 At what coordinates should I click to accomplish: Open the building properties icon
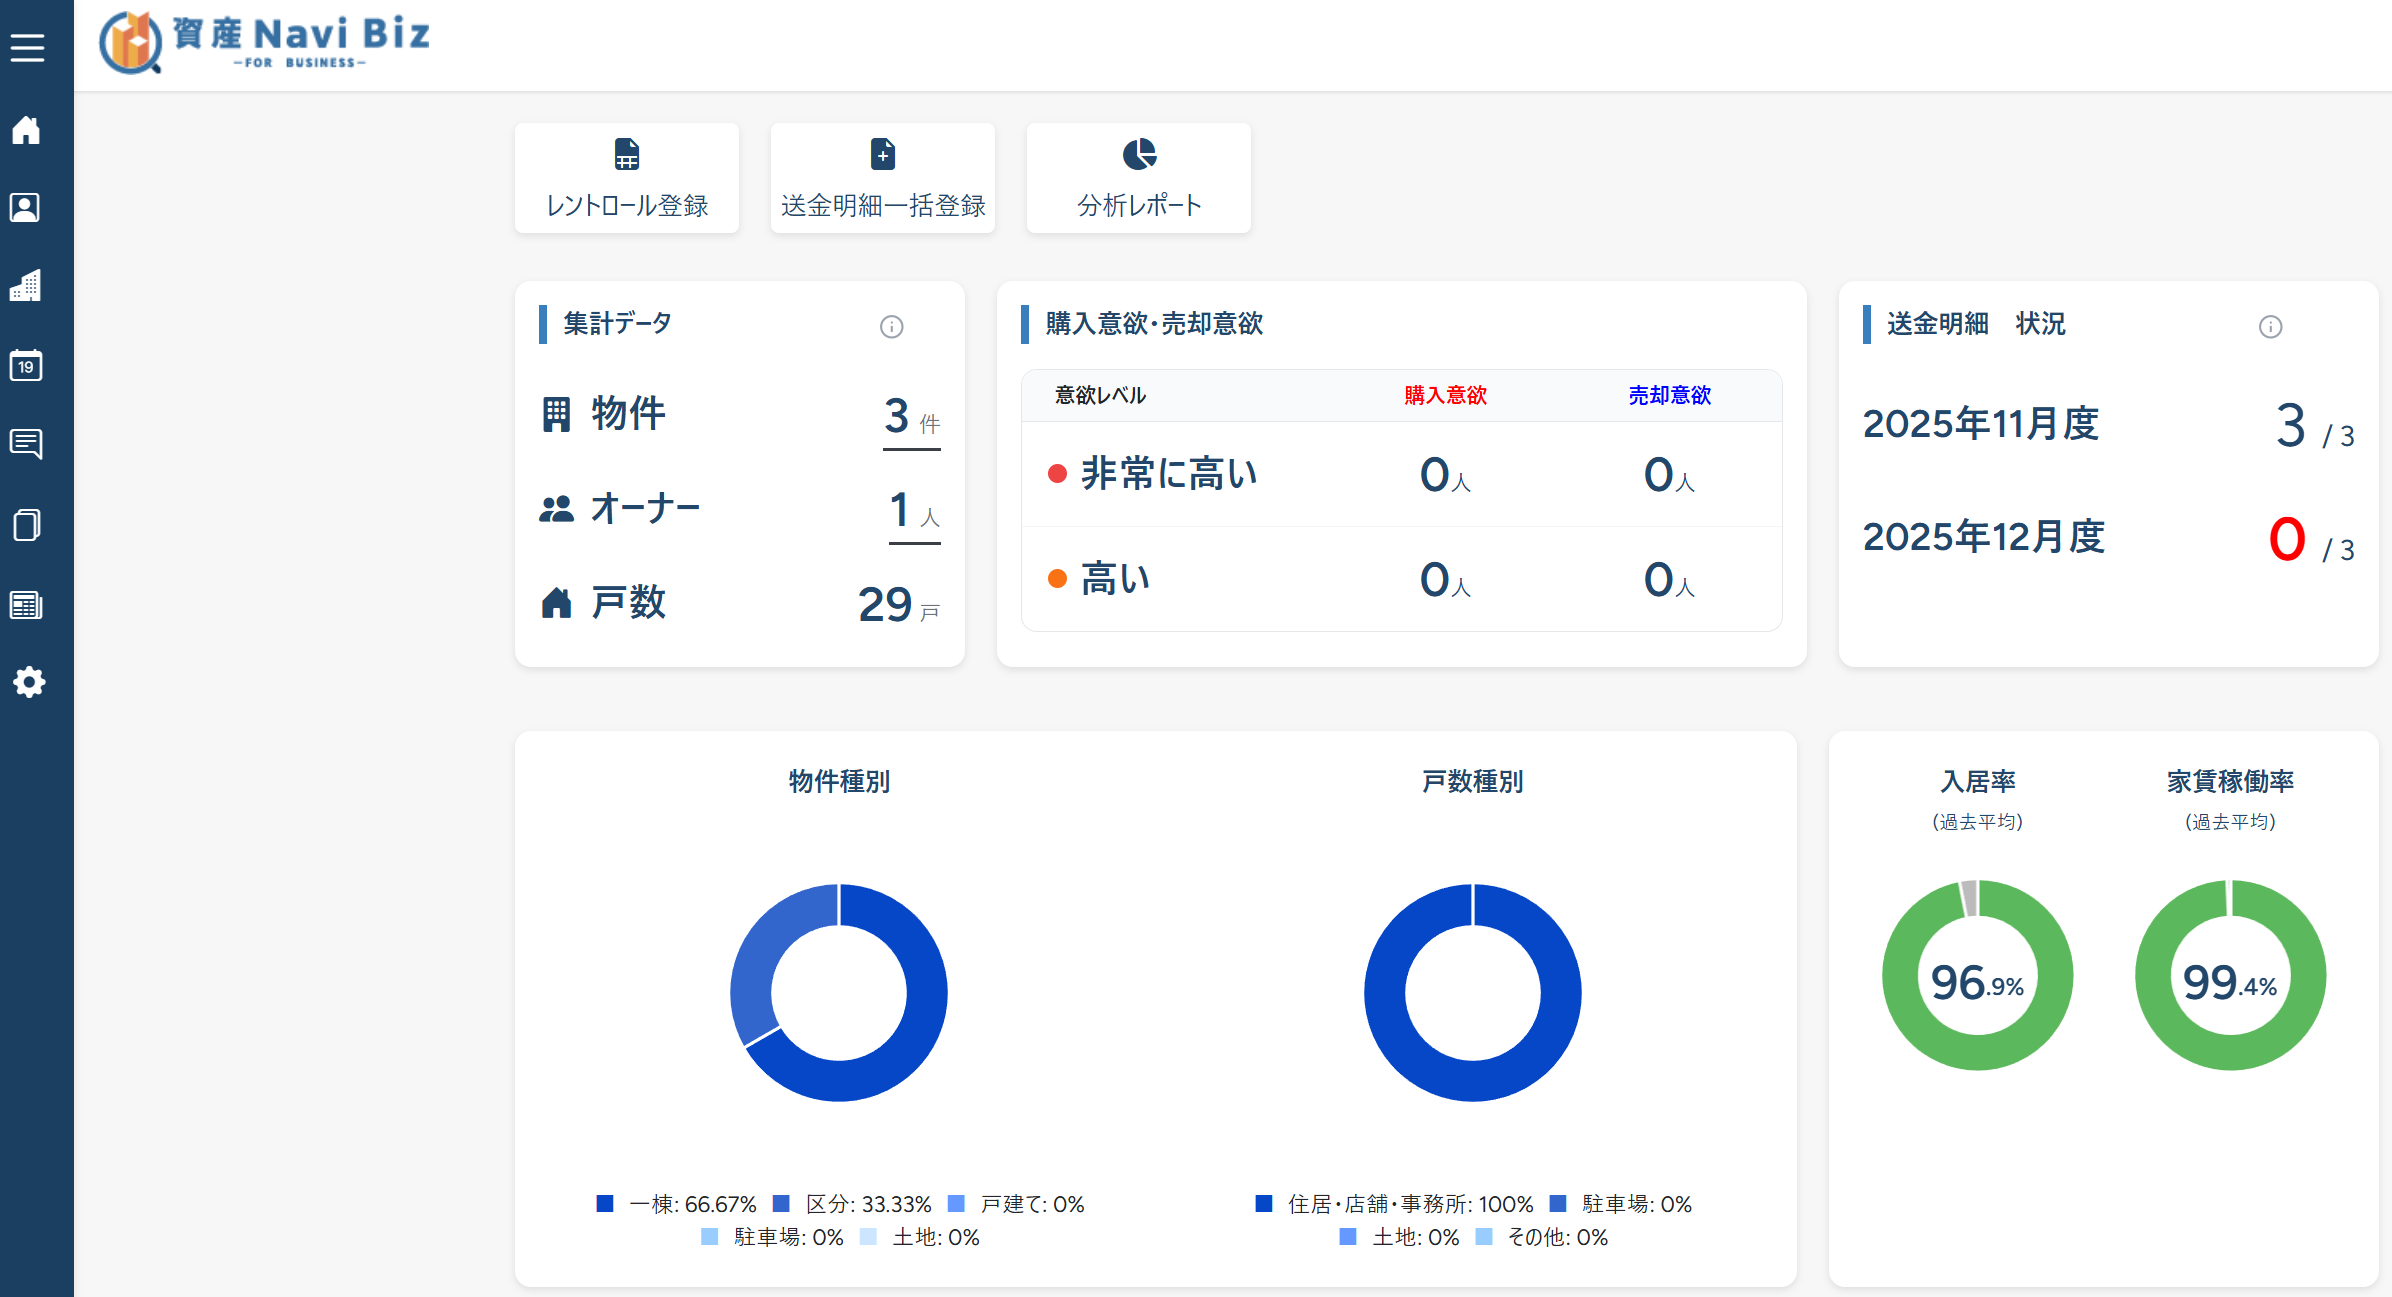pos(26,286)
